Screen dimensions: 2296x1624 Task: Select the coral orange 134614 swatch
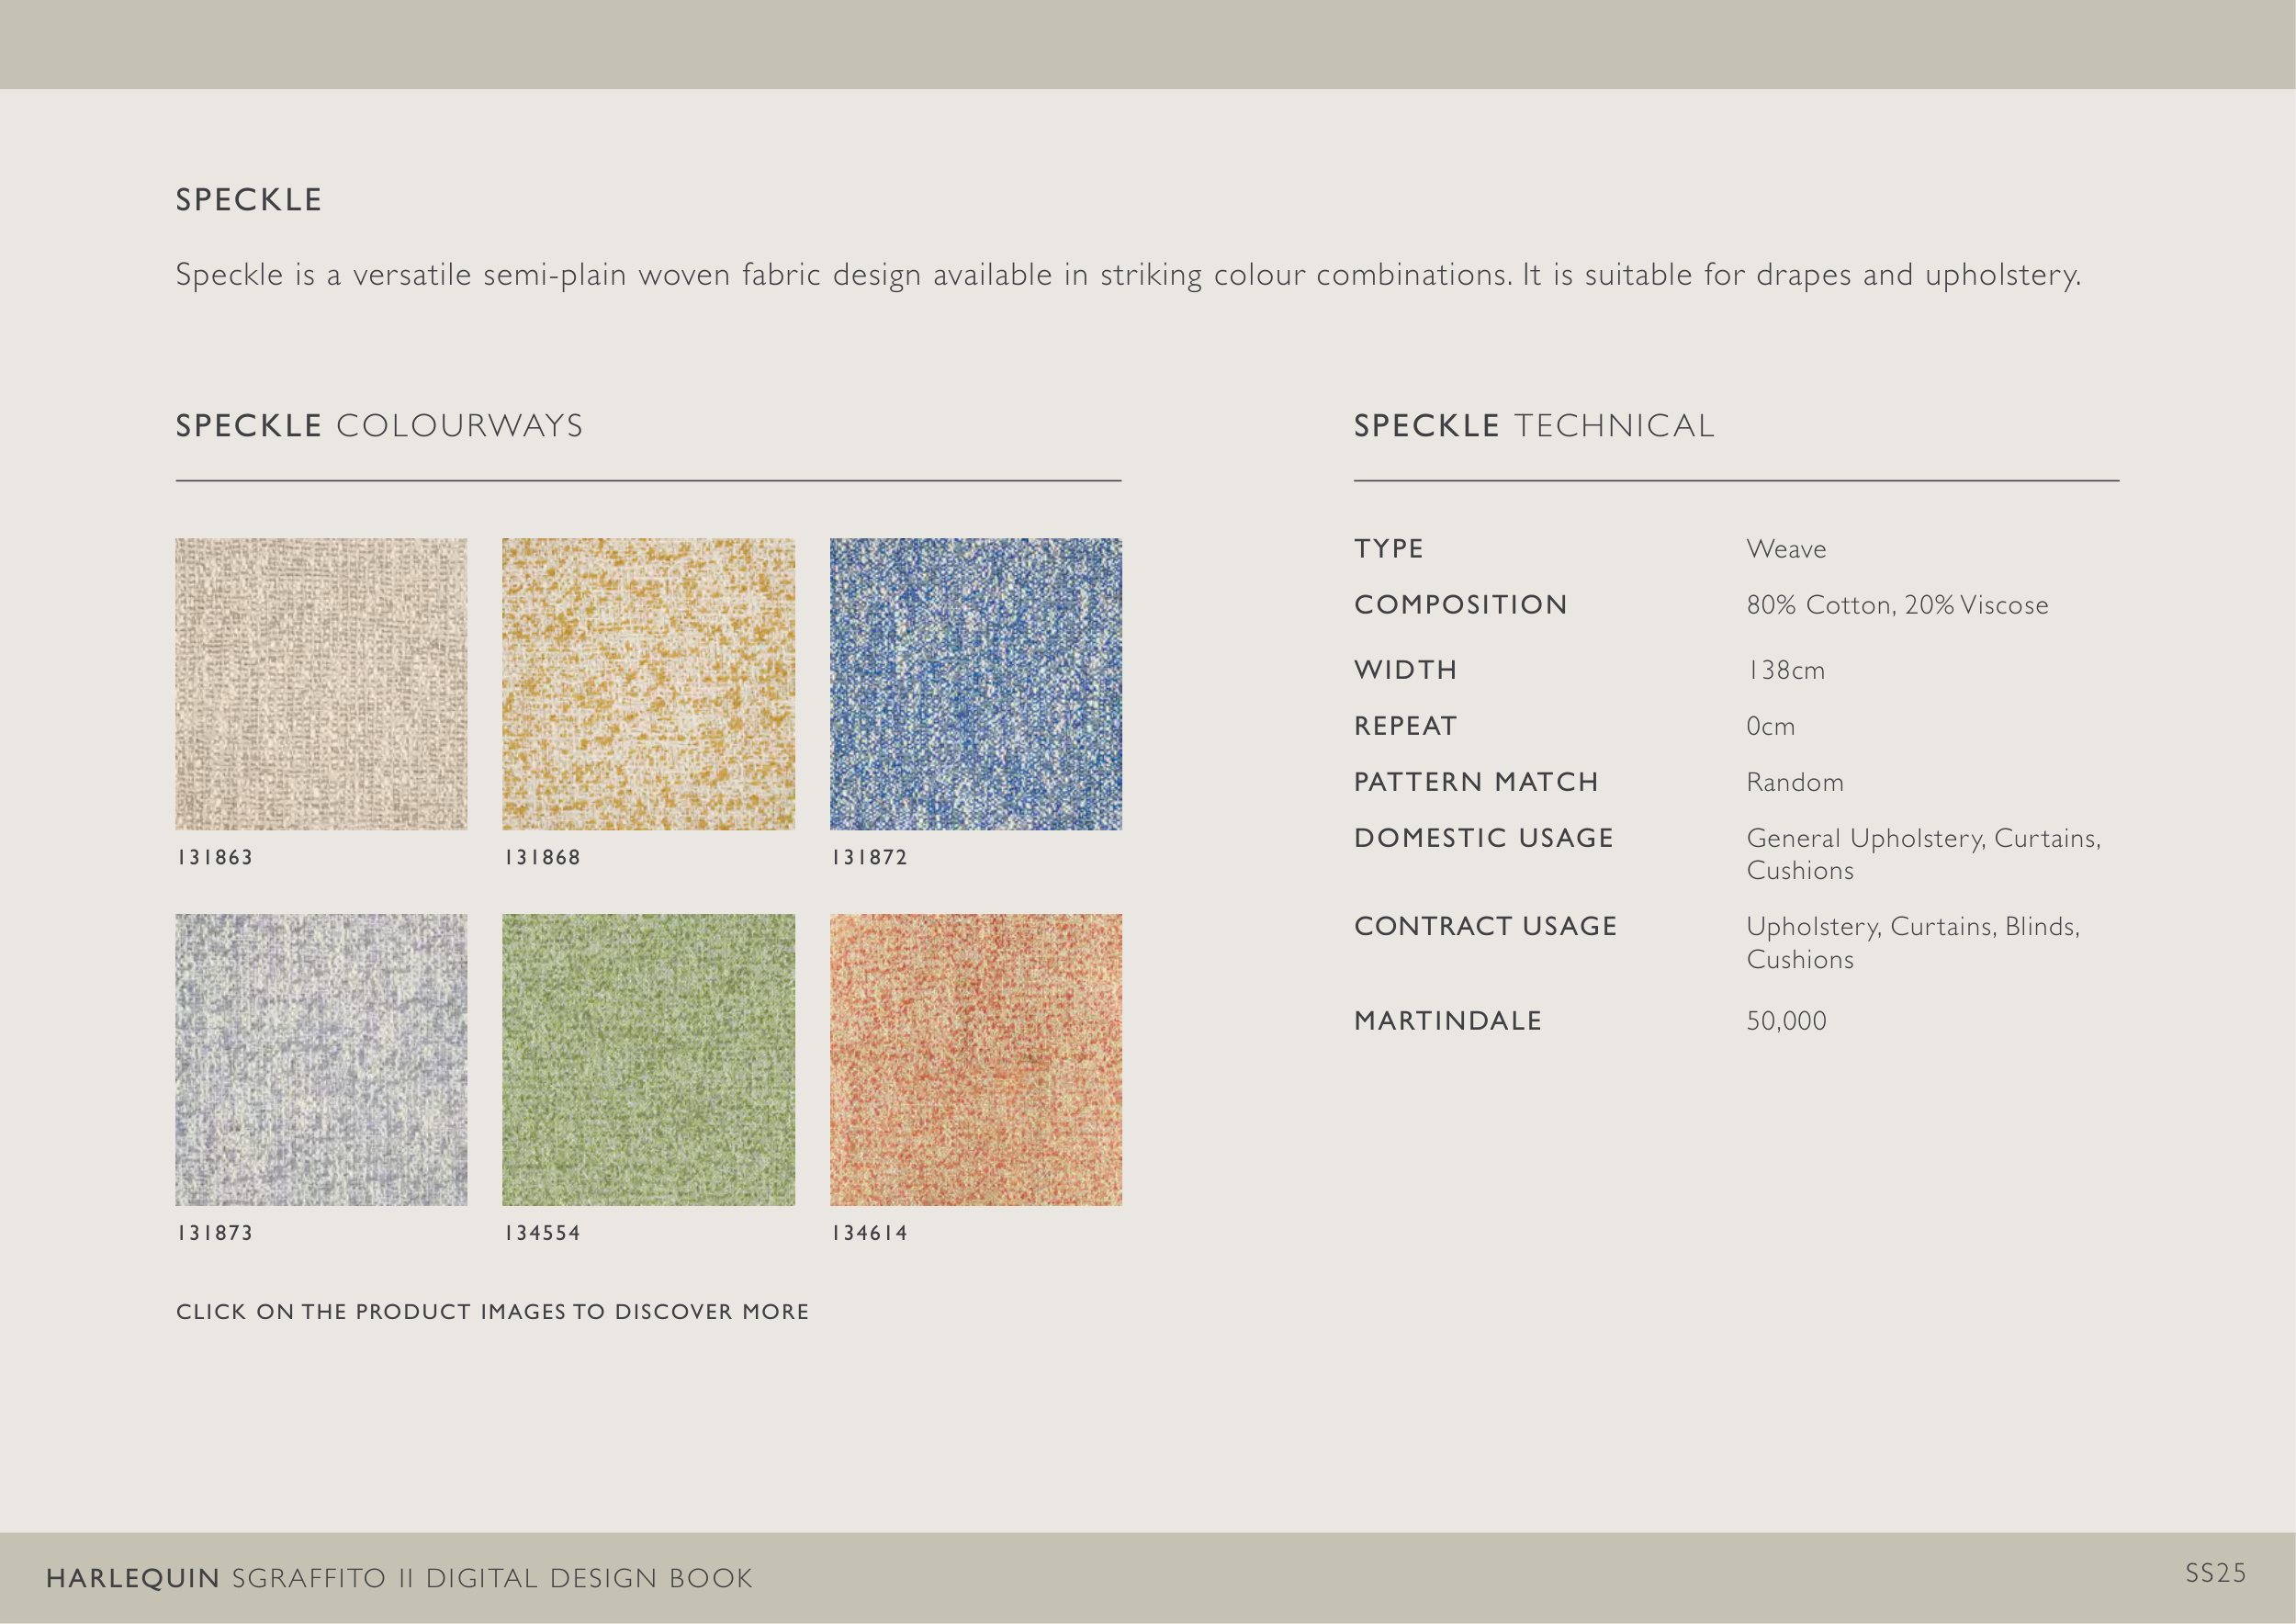click(x=975, y=1059)
